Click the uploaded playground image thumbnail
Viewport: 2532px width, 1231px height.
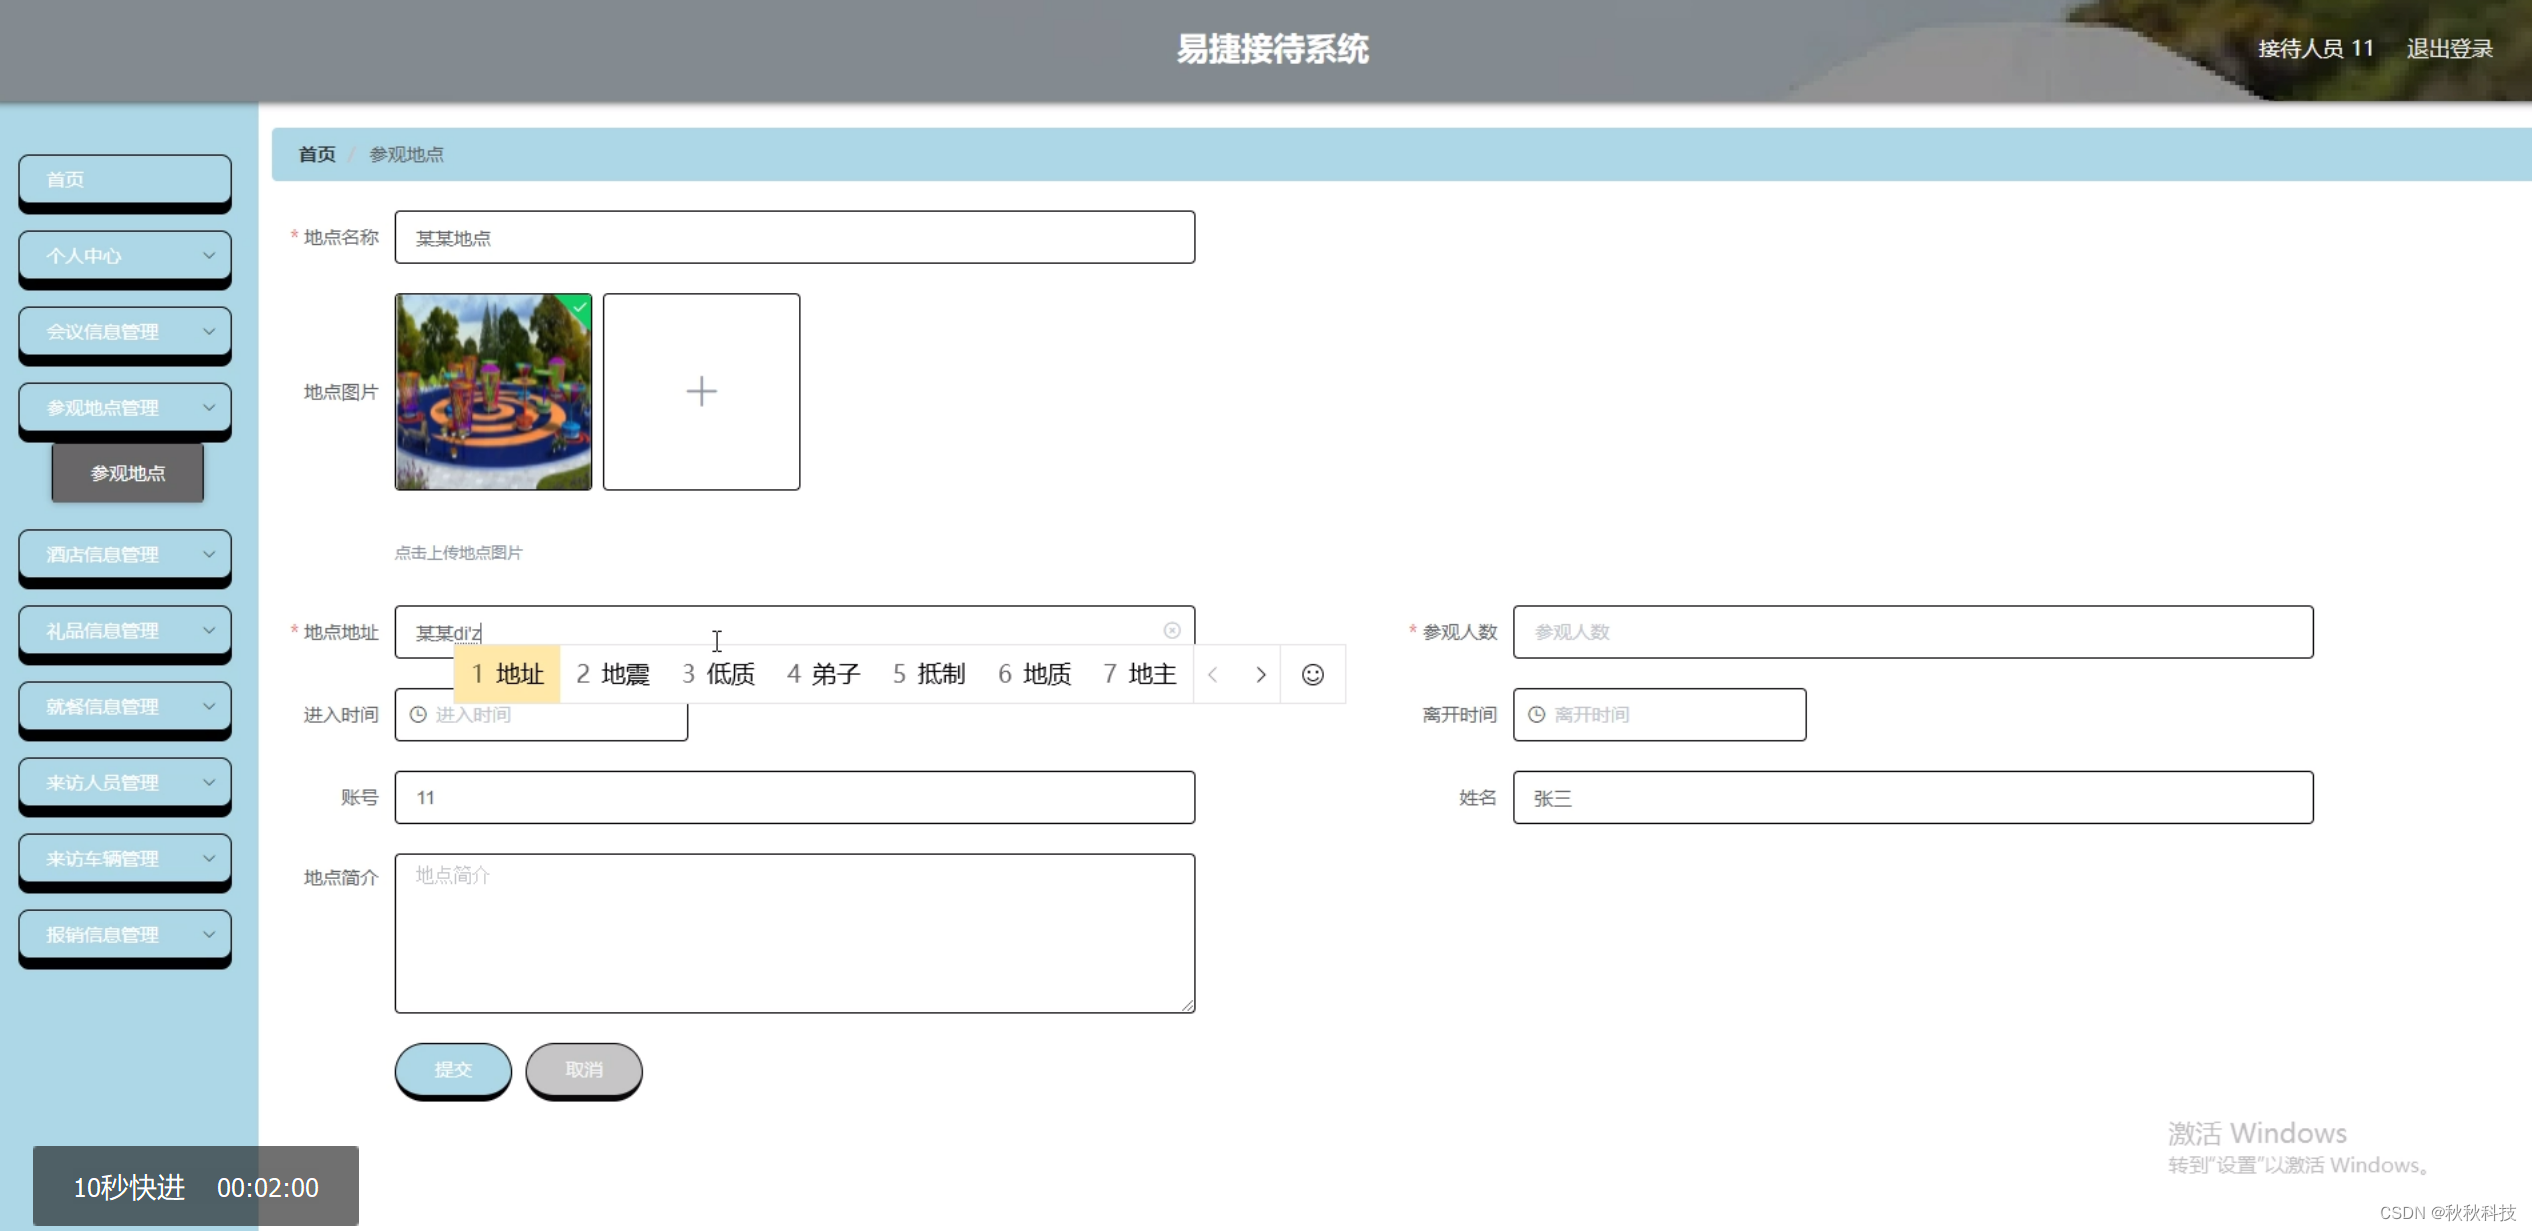point(492,391)
